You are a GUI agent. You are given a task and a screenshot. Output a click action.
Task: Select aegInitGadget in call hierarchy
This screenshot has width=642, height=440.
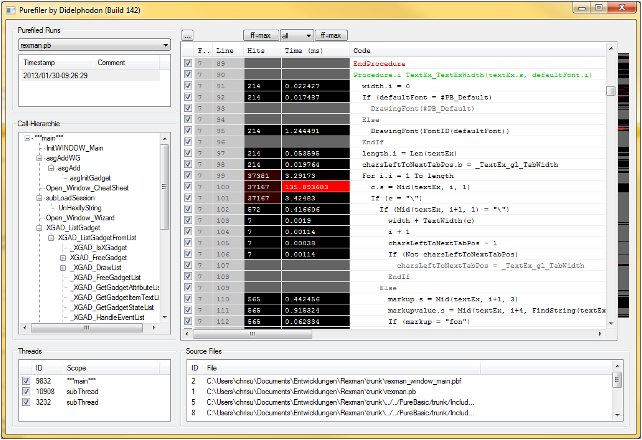pos(90,178)
